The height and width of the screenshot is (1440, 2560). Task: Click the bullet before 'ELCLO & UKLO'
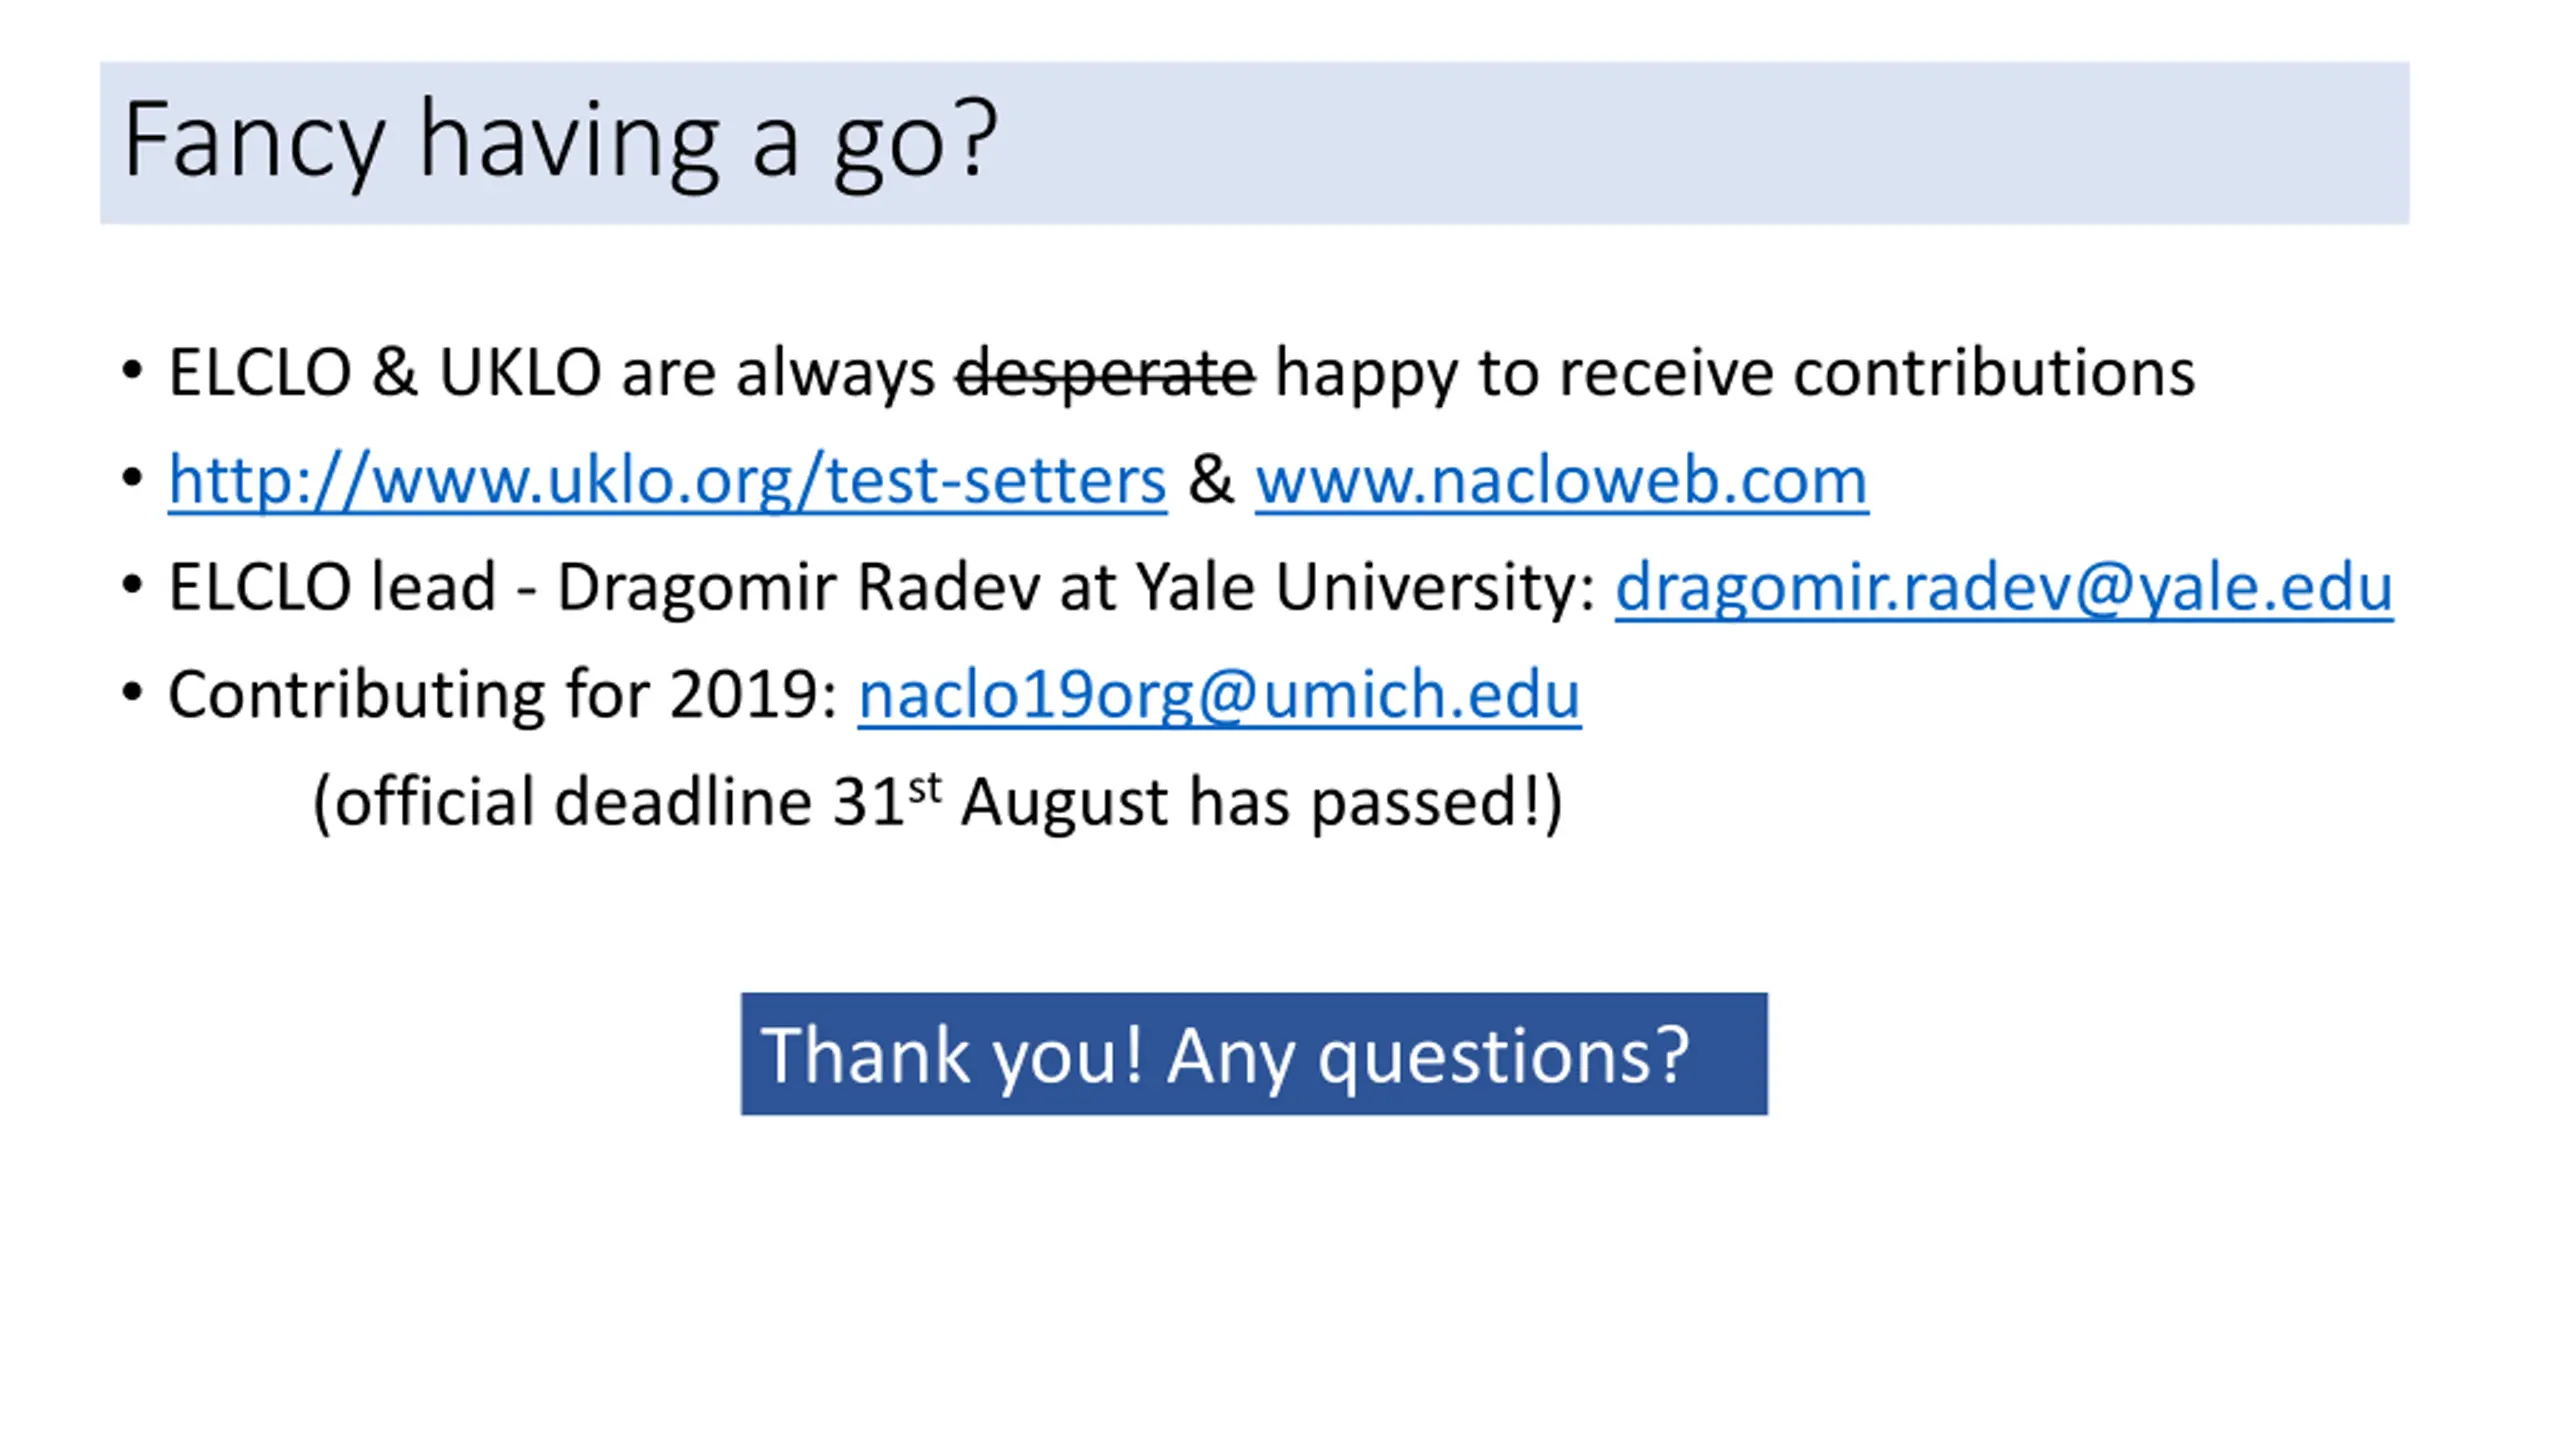(132, 370)
